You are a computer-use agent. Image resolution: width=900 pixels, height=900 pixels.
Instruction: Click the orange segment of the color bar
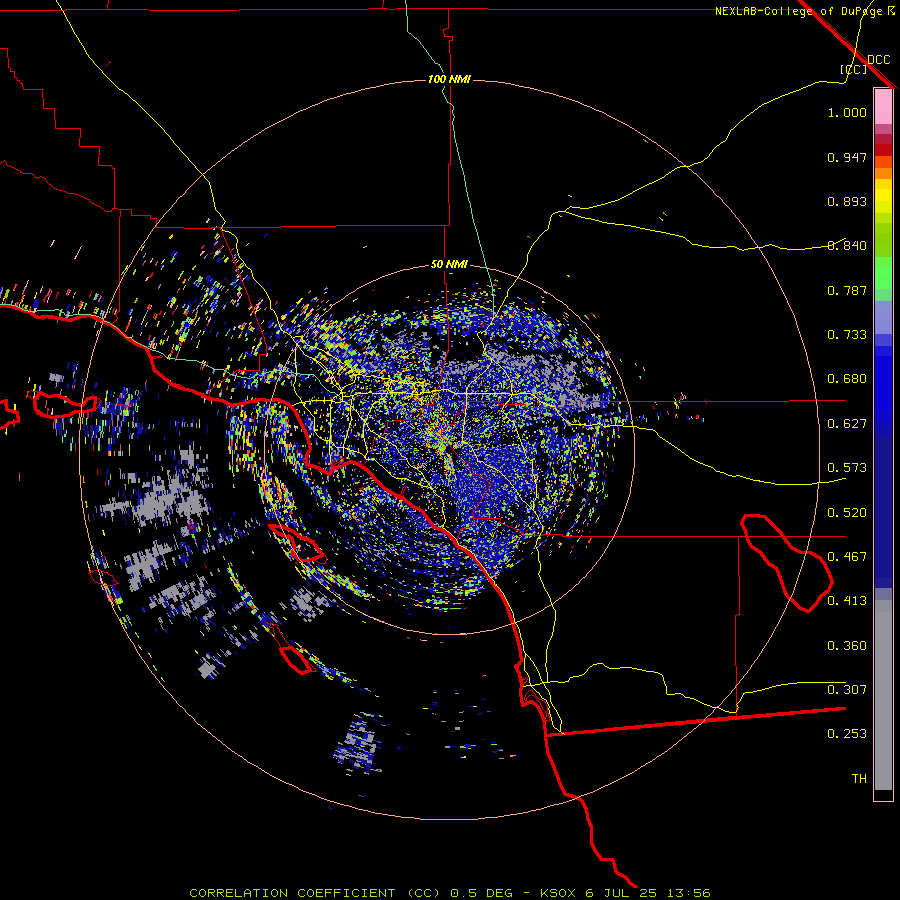point(883,173)
